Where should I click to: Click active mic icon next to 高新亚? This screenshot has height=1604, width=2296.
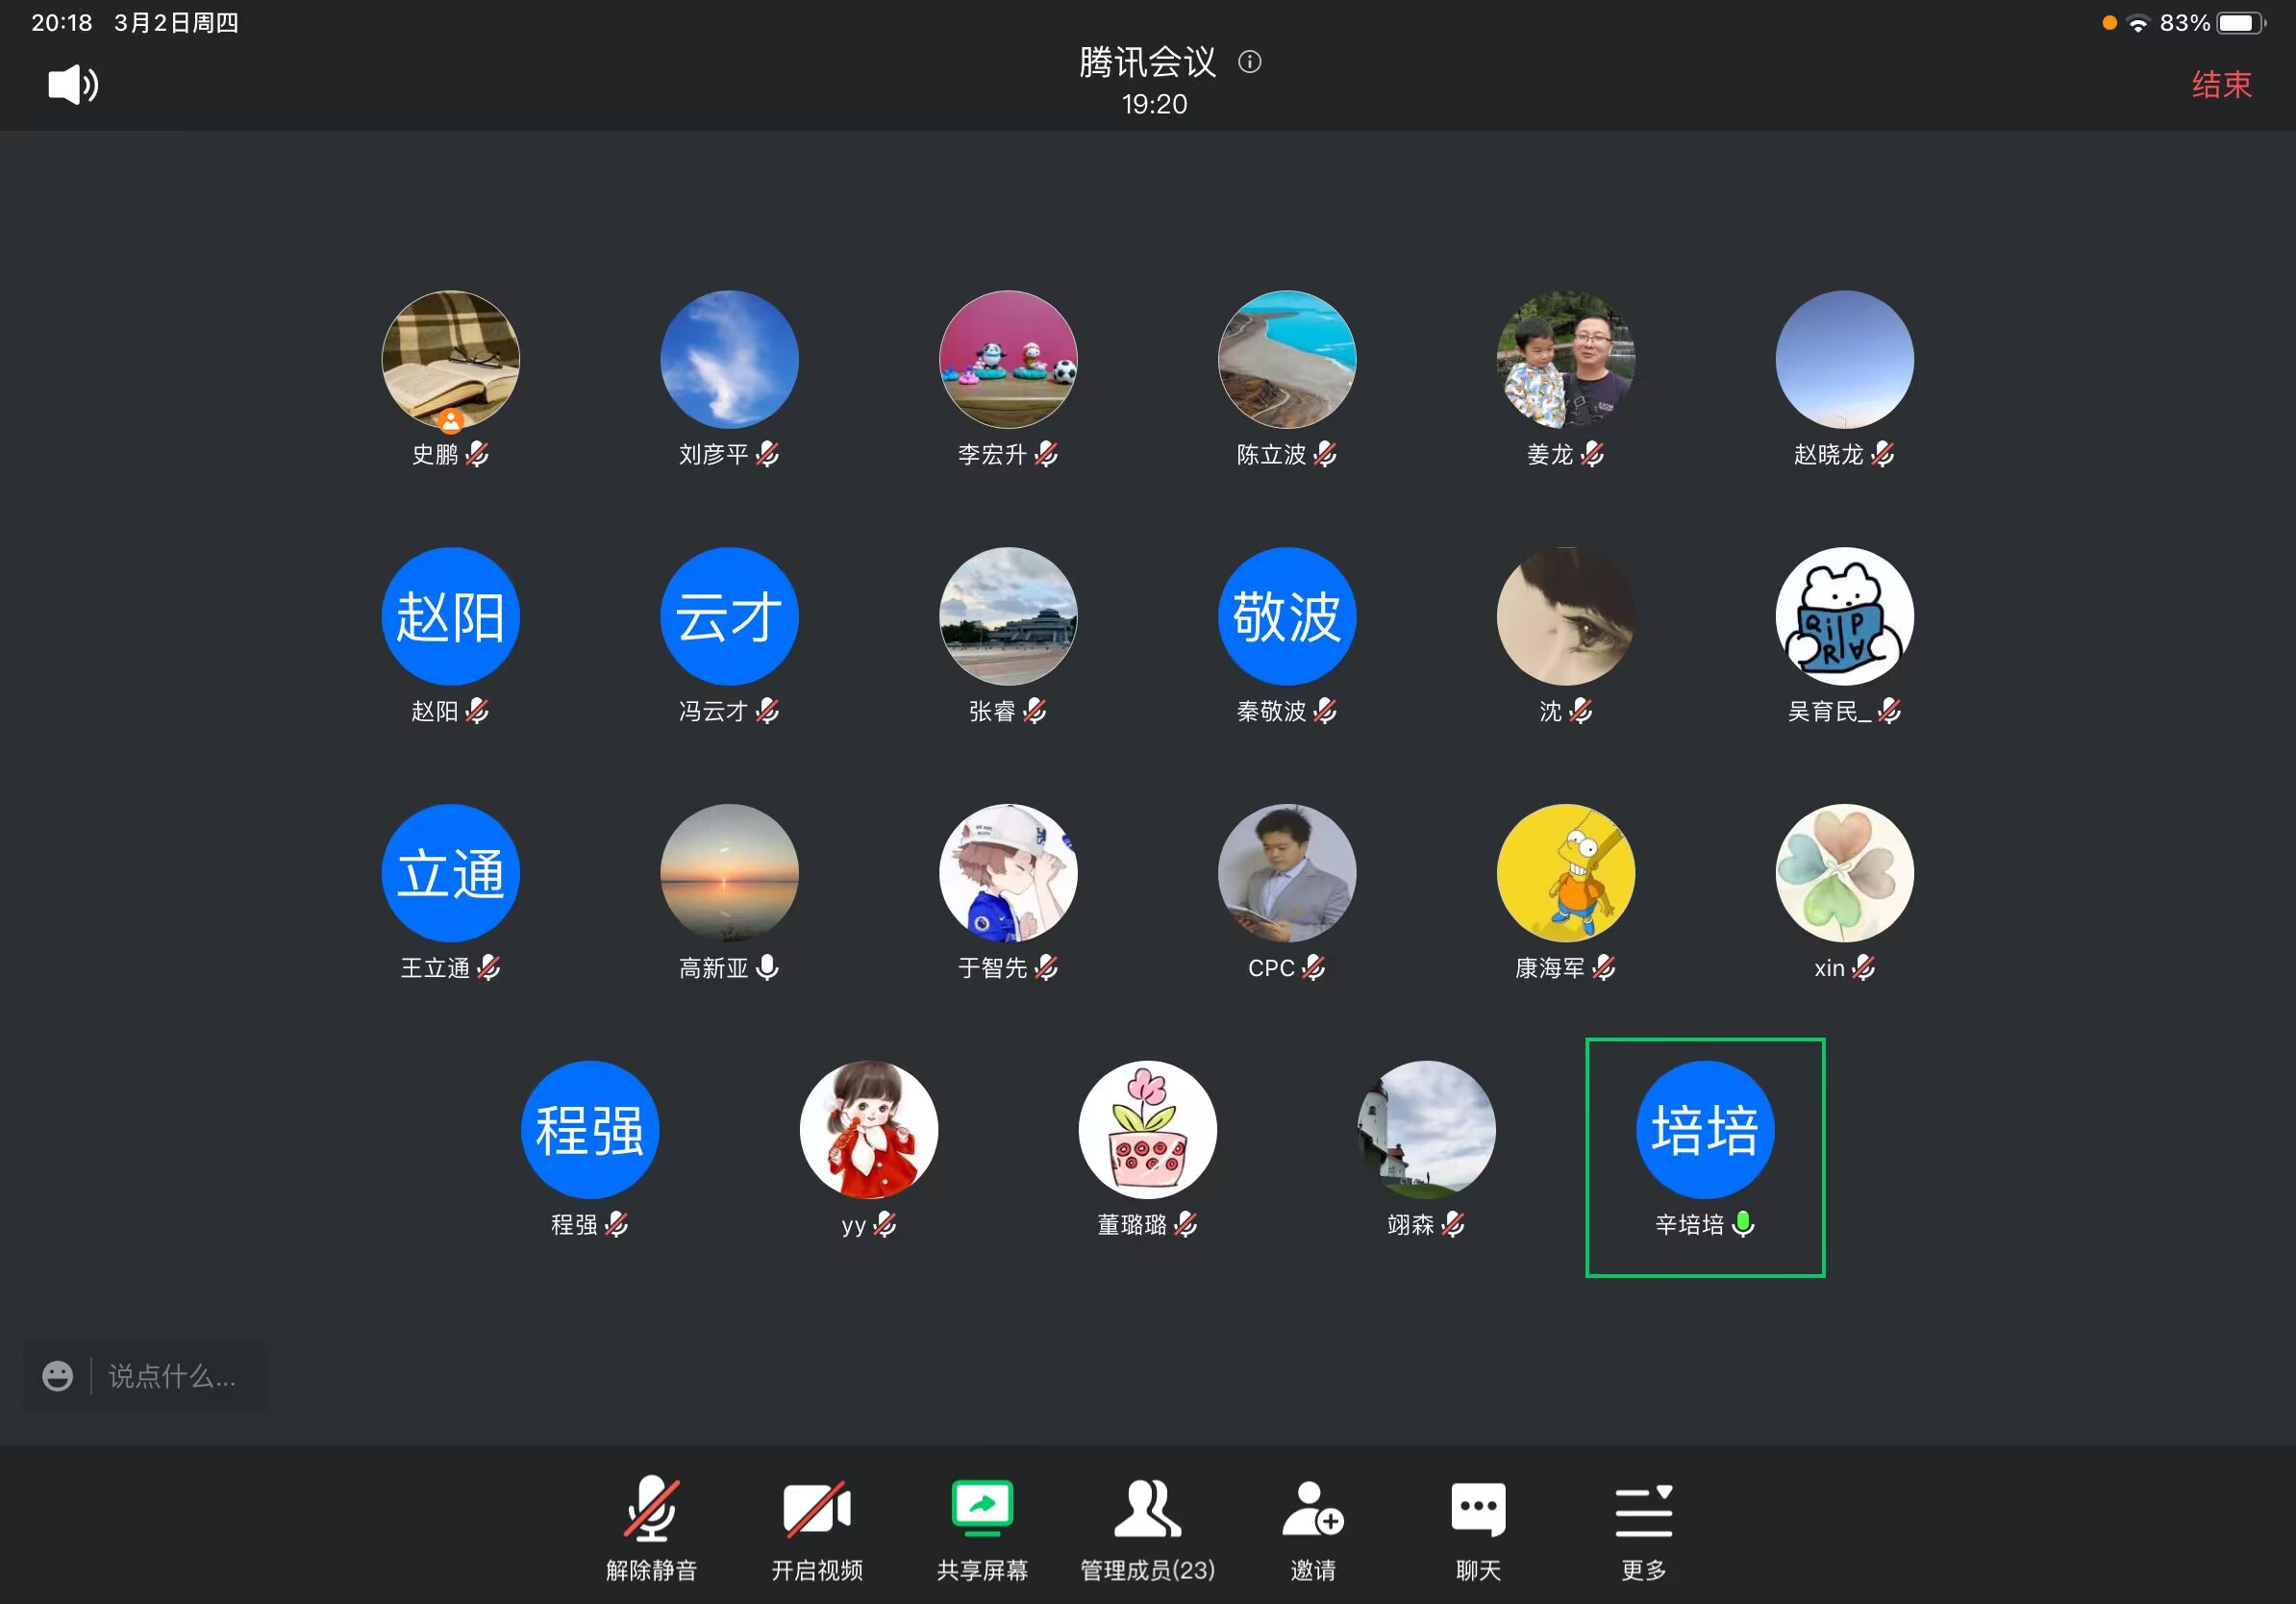click(767, 968)
